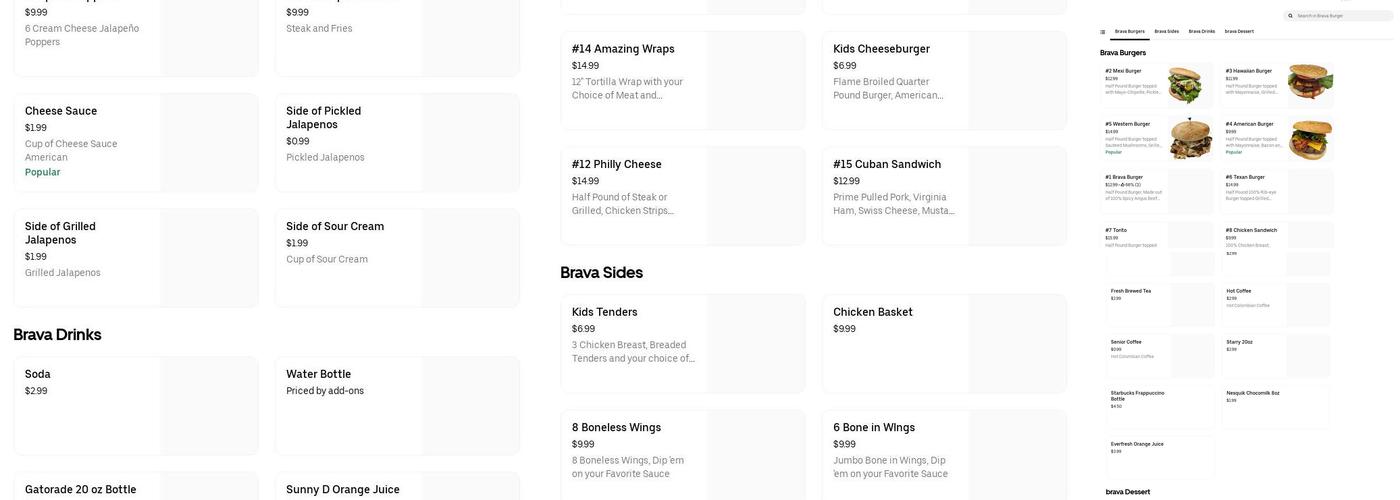Screen dimensions: 1400x500
Task: Open the #3 Hawaiian Burger image
Action: coord(1310,82)
